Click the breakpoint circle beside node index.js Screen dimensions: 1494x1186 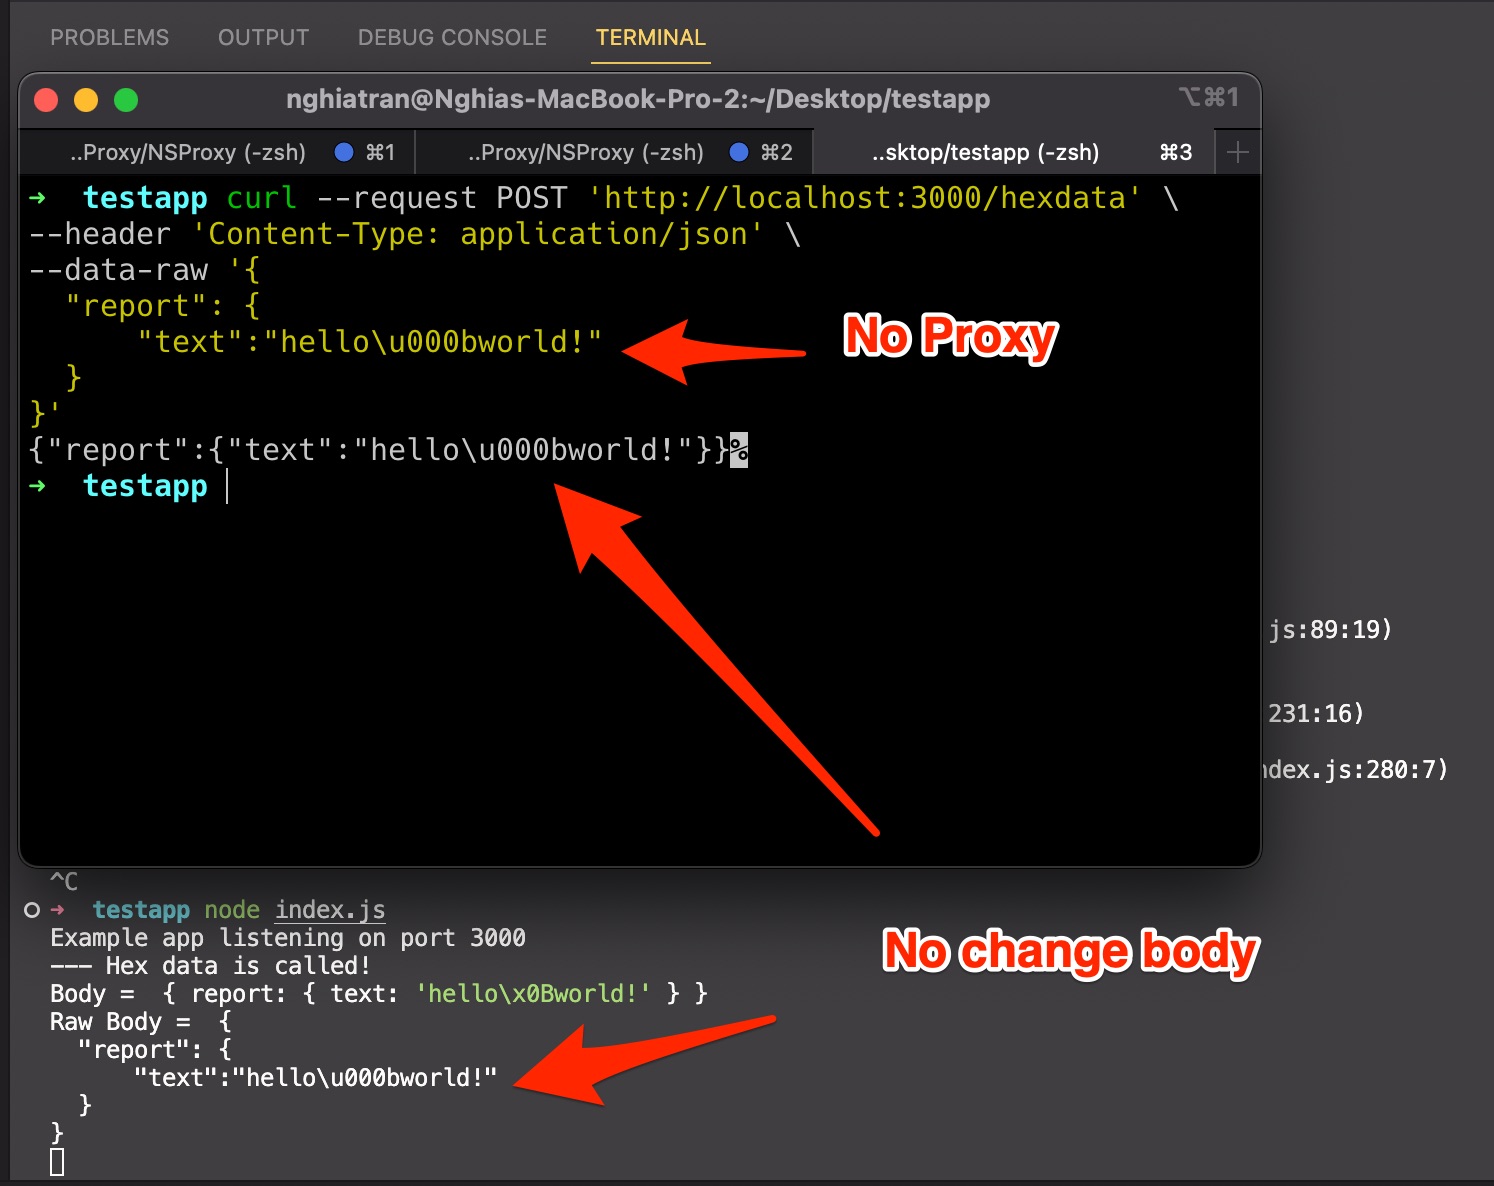31,910
